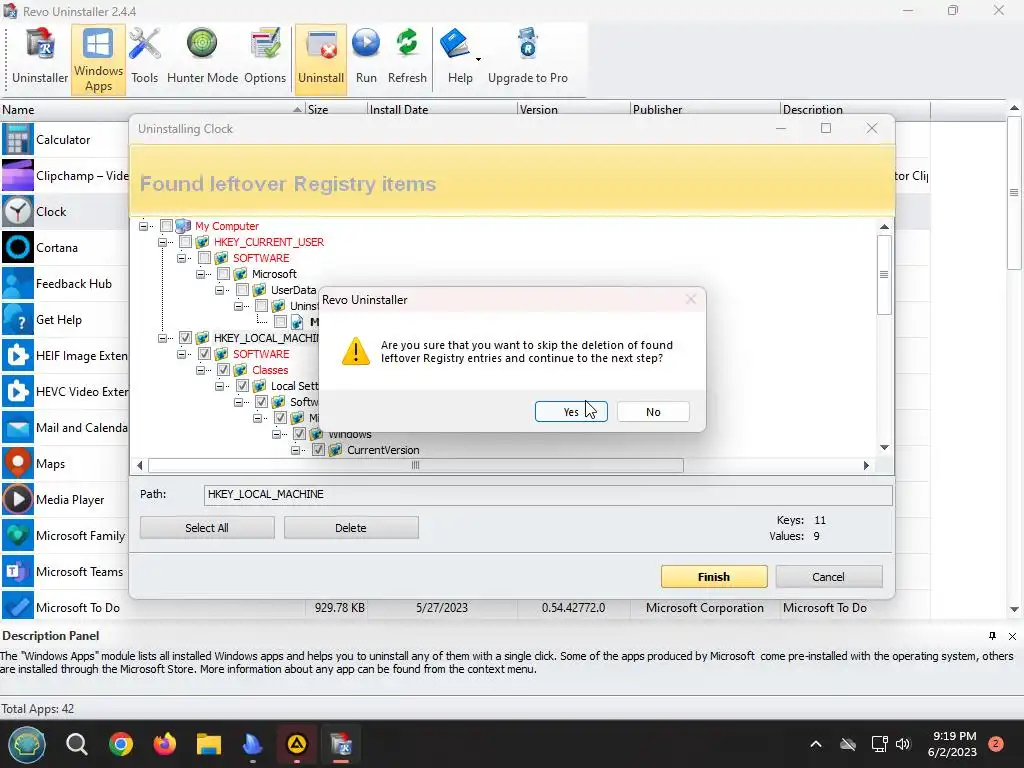
Task: Select the Microsoft Family app icon
Action: [17, 536]
